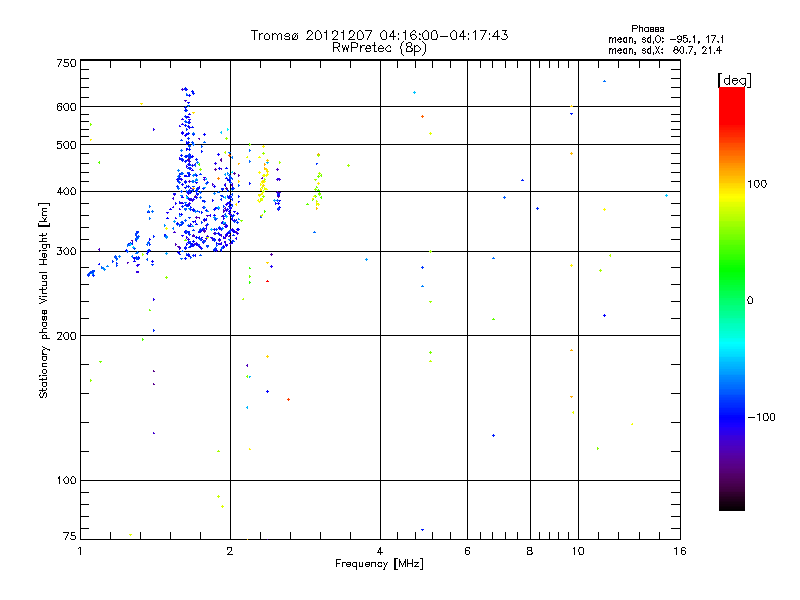Click the 'Frequency [MHz]' axis title
800x600 pixels.
[x=379, y=564]
